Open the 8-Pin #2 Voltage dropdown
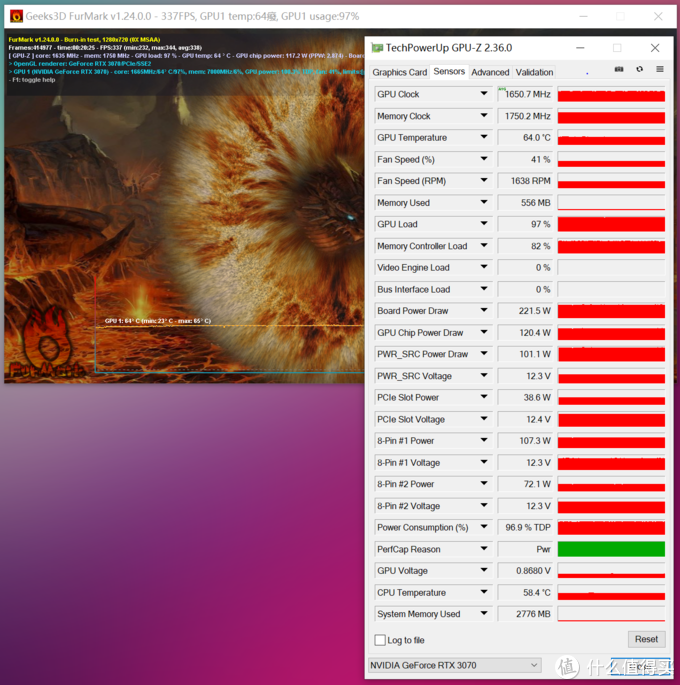Screen dimensions: 680x685 point(484,505)
